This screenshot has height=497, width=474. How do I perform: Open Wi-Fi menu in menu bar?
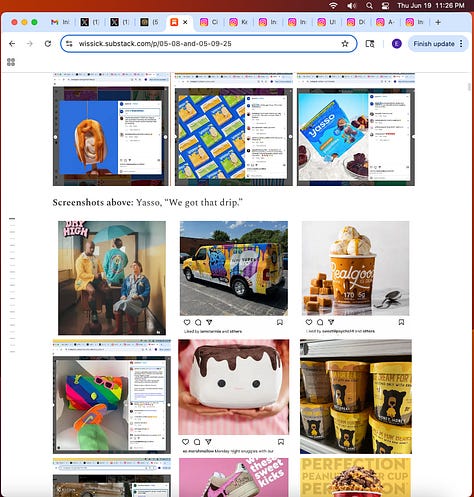pyautogui.click(x=333, y=6)
